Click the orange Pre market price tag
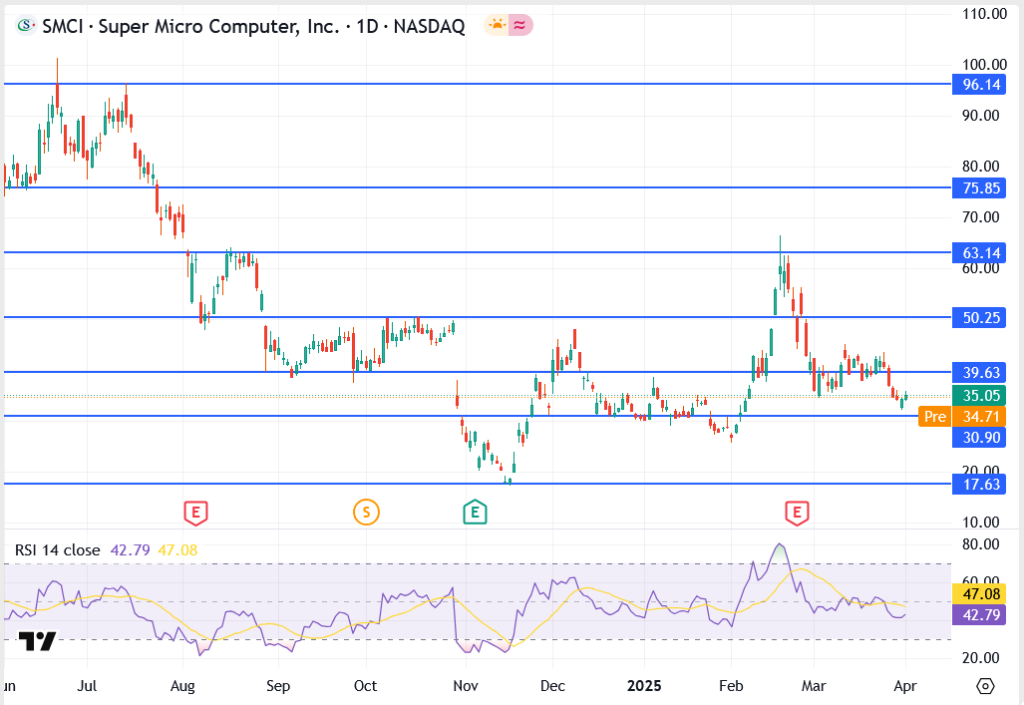Image resolution: width=1024 pixels, height=705 pixels. (x=935, y=417)
